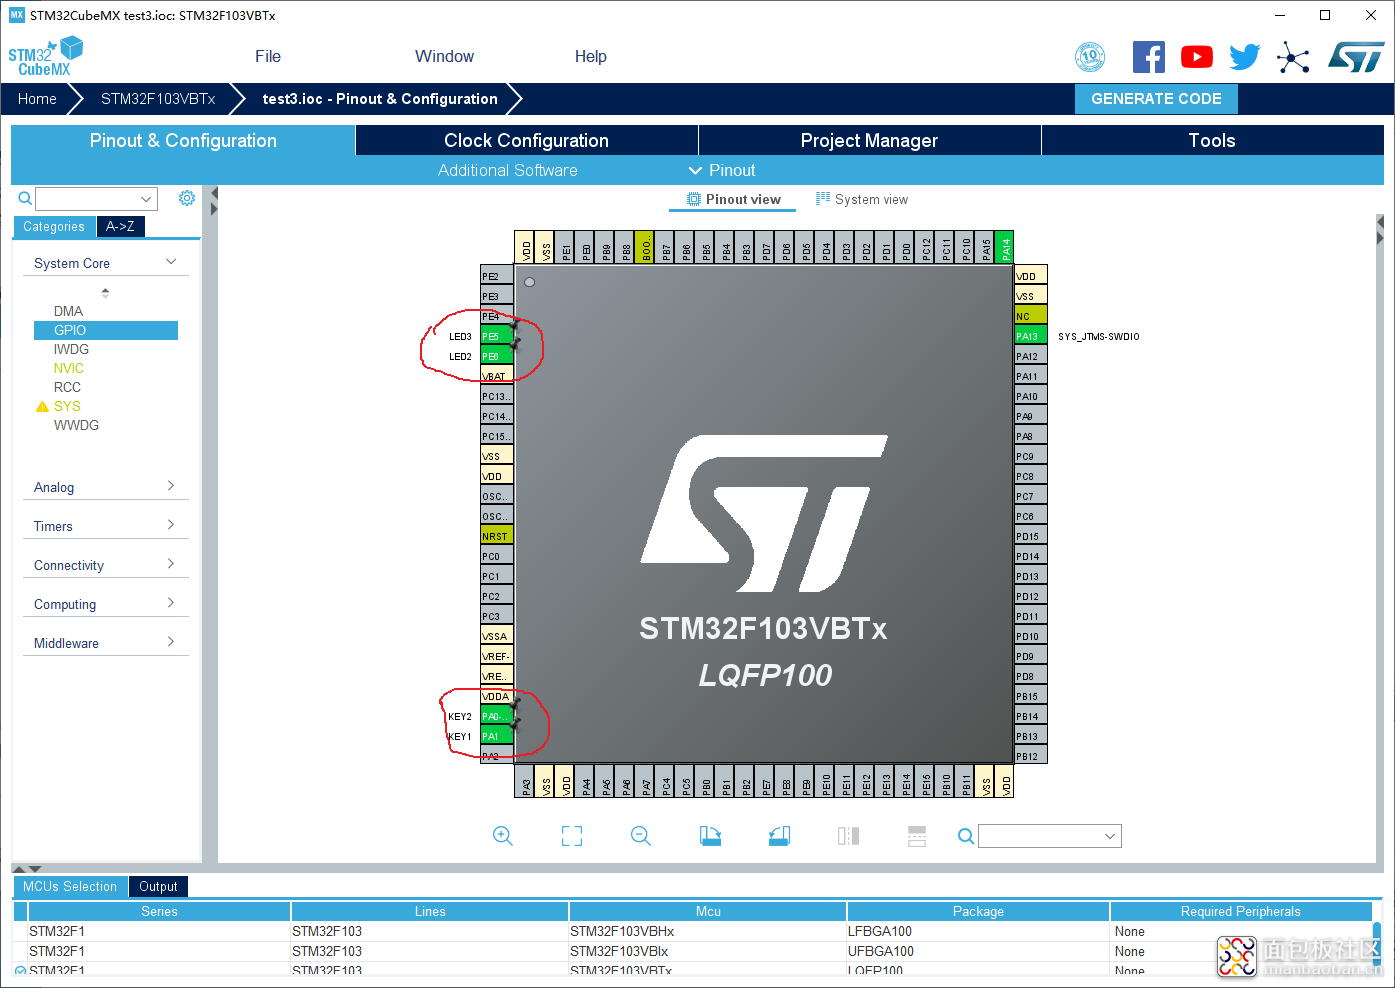Zoom in on the pinout view
This screenshot has width=1395, height=988.
[503, 836]
